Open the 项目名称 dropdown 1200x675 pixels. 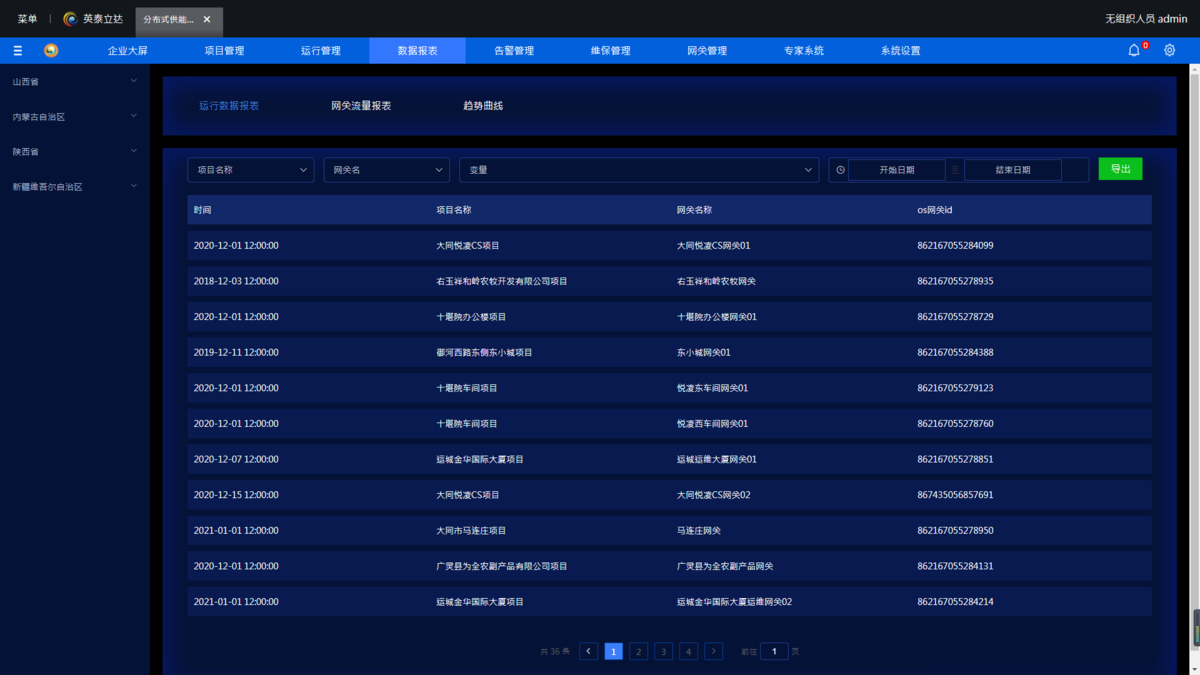pyautogui.click(x=250, y=170)
